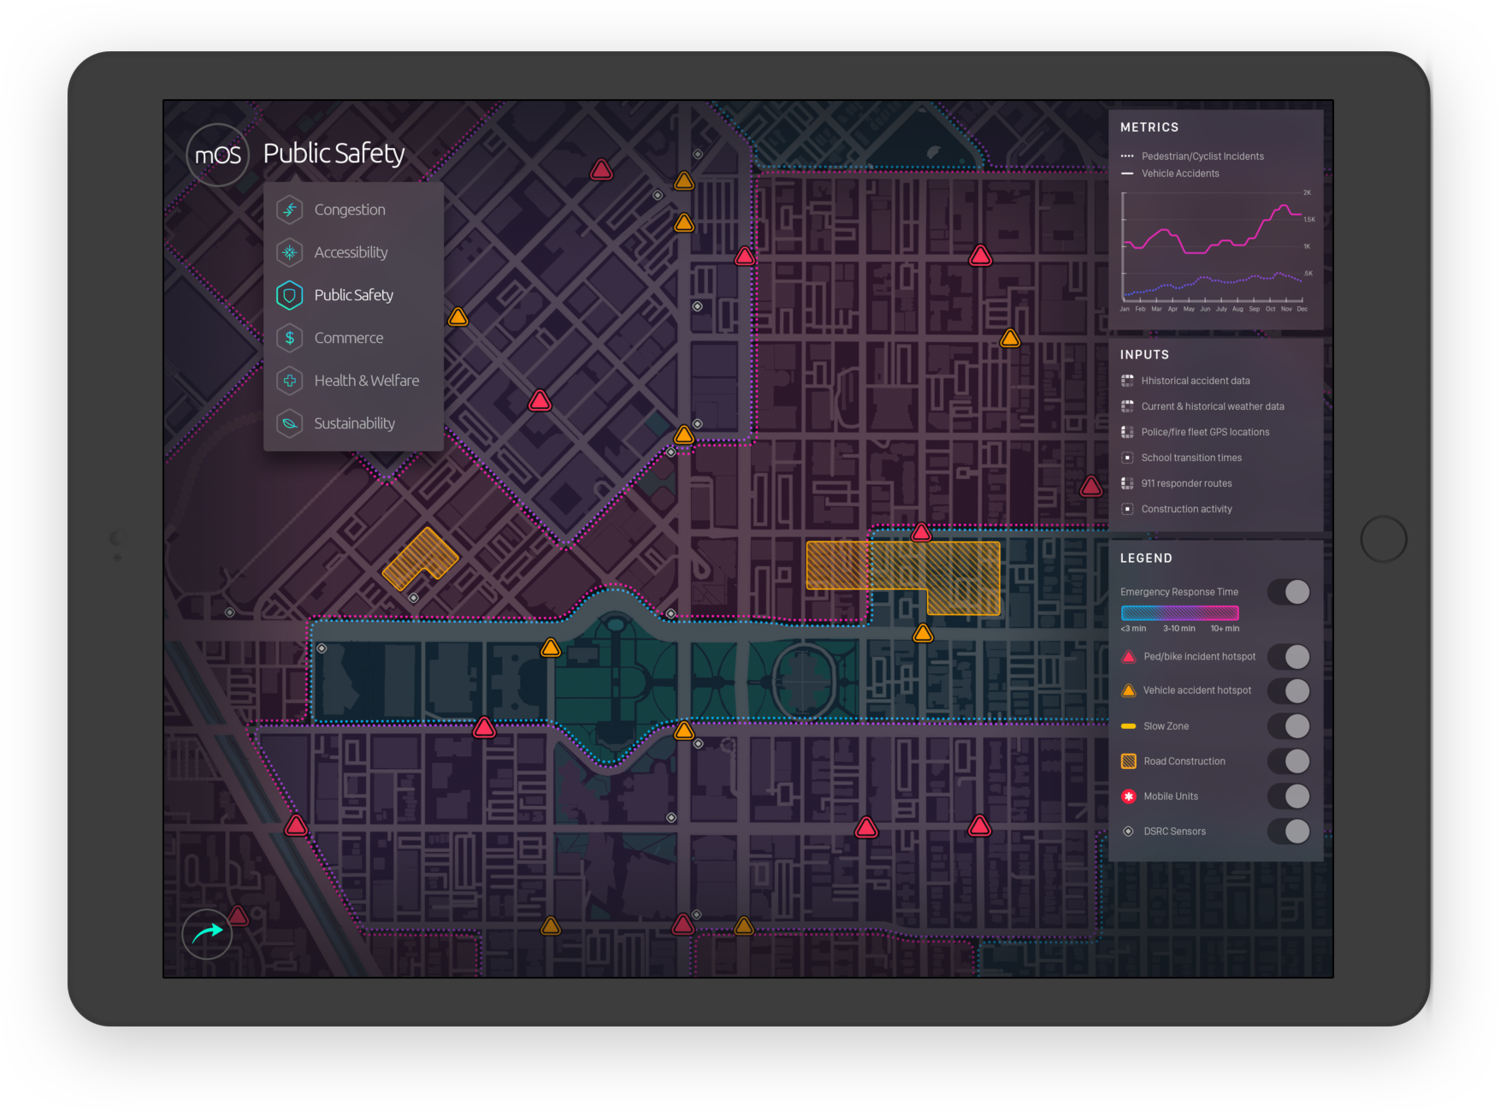Select the Congestion hexagon icon
Viewport: 1500px width, 1112px height.
click(290, 210)
